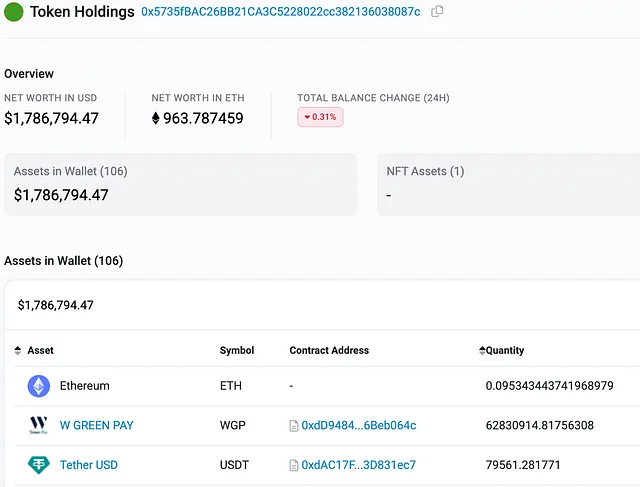
Task: Click the red 0.31% balance change badge
Action: pos(320,117)
